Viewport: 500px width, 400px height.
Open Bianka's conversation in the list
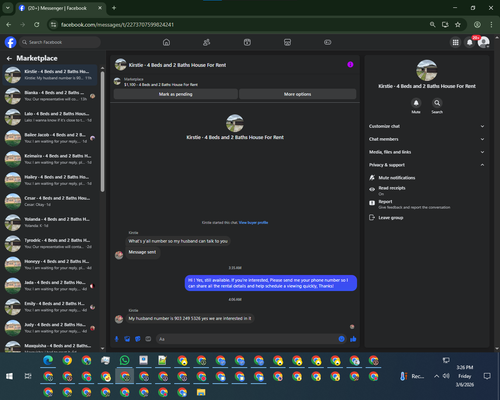pyautogui.click(x=50, y=96)
